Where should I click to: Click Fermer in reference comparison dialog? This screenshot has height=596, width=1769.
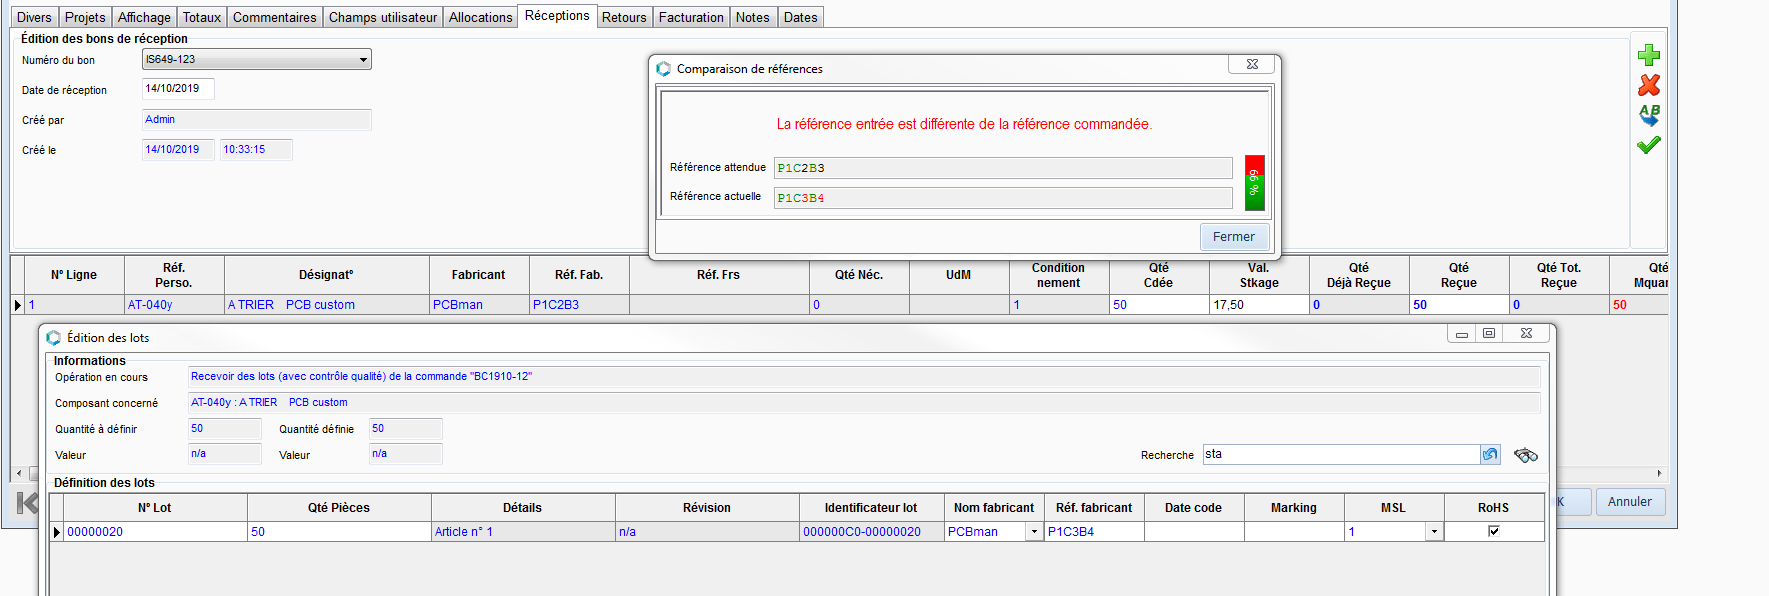pyautogui.click(x=1234, y=237)
